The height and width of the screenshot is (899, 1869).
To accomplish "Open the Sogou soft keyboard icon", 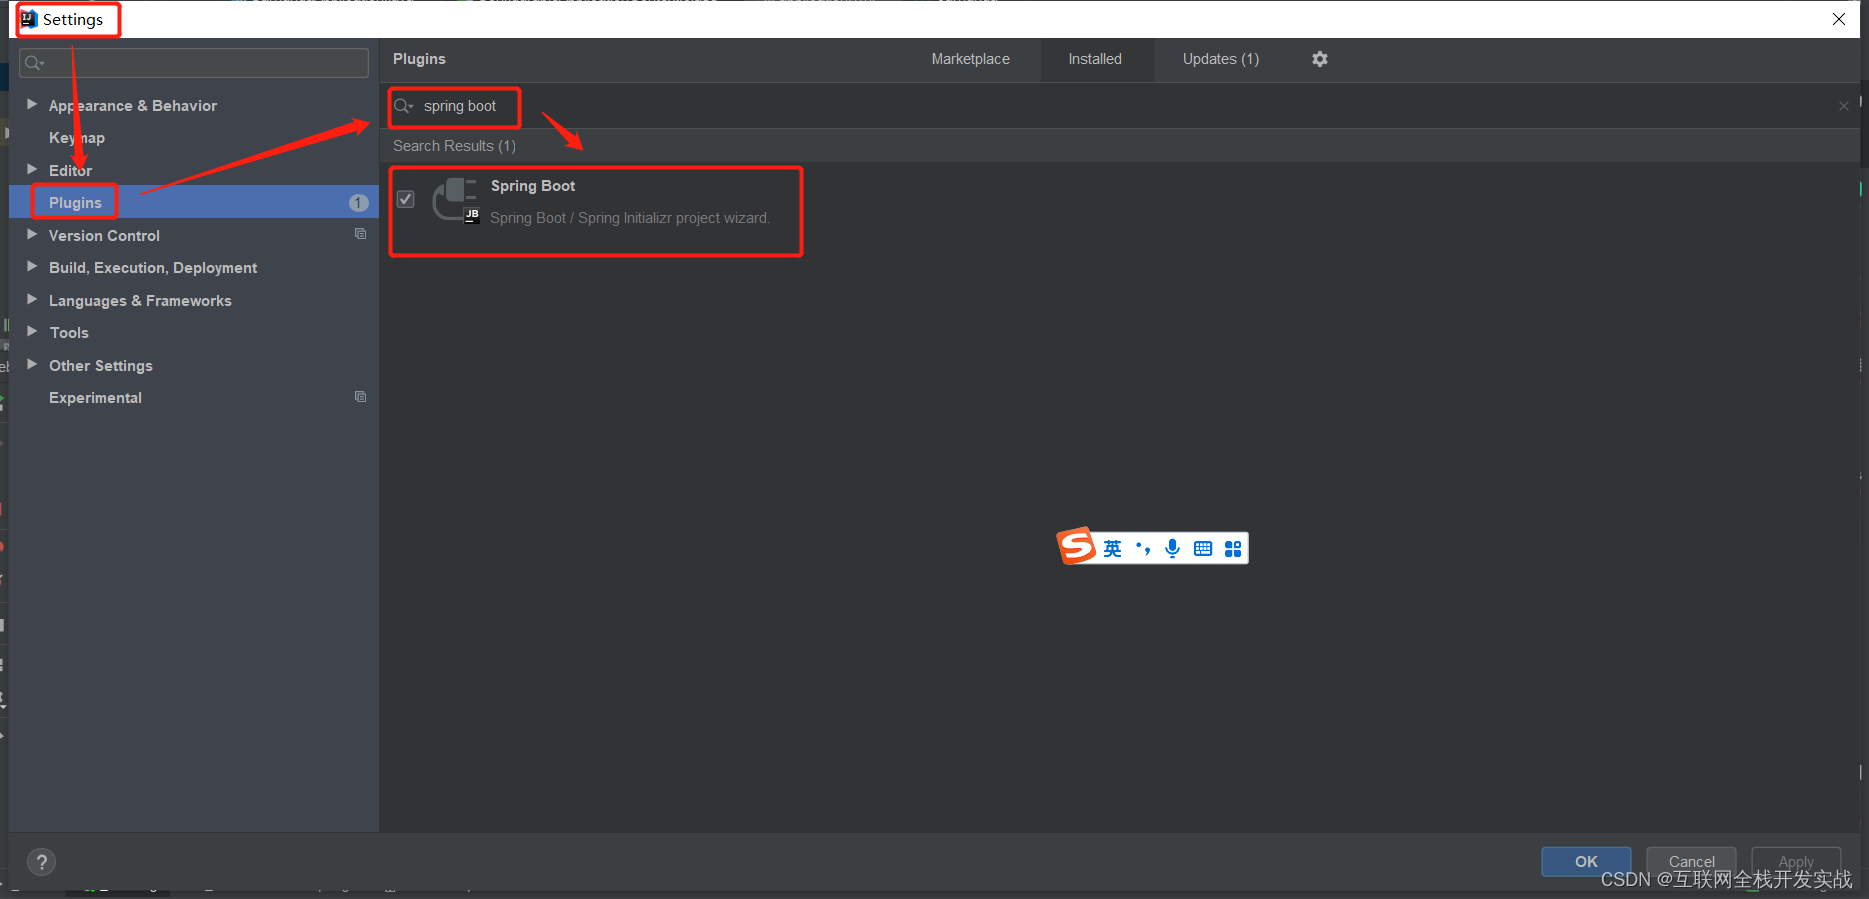I will pyautogui.click(x=1203, y=548).
